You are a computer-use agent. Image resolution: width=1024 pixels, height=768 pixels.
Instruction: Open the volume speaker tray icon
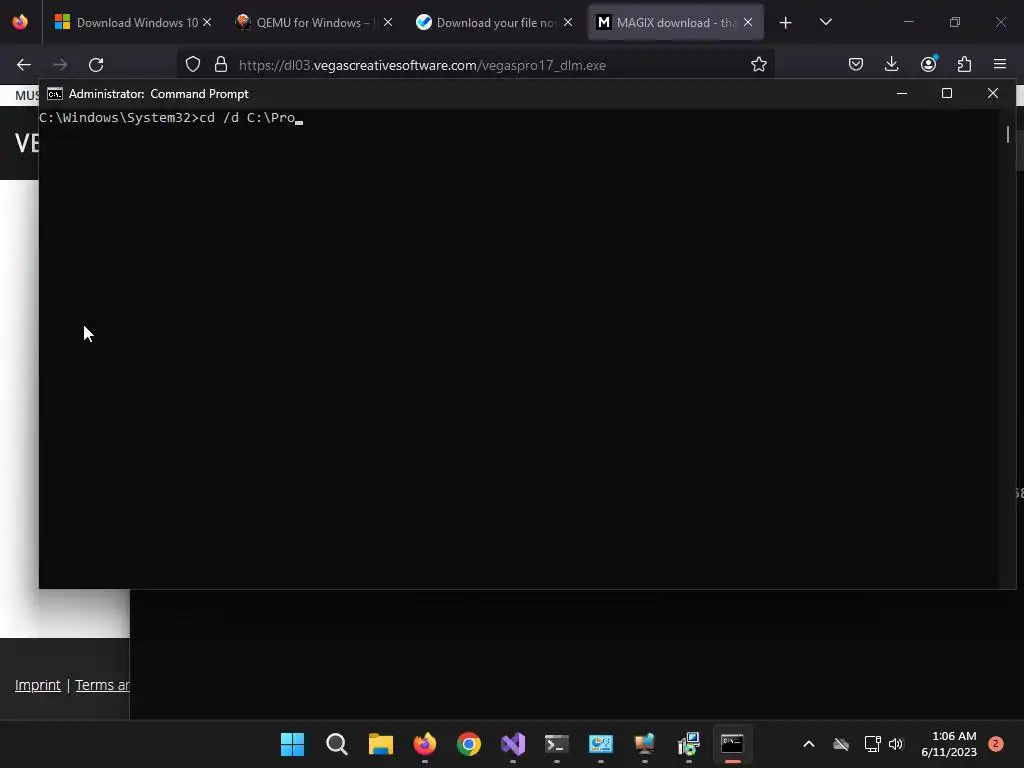(x=895, y=744)
